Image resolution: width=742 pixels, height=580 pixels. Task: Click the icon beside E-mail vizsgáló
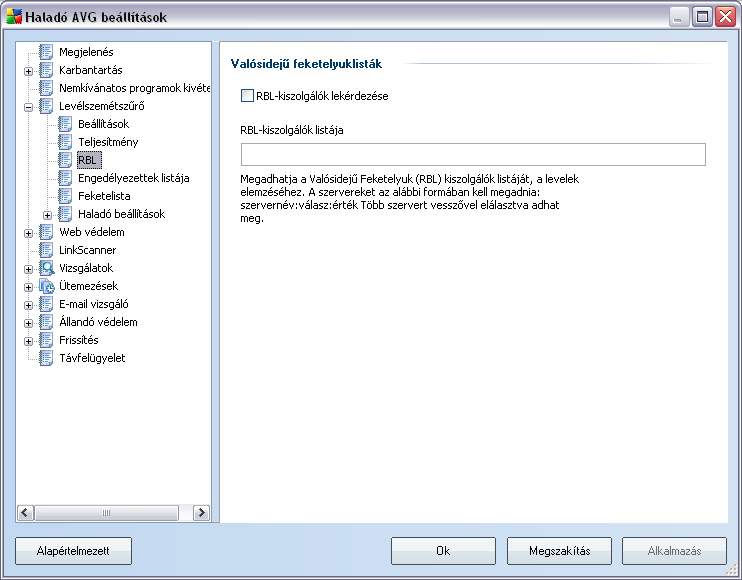46,304
